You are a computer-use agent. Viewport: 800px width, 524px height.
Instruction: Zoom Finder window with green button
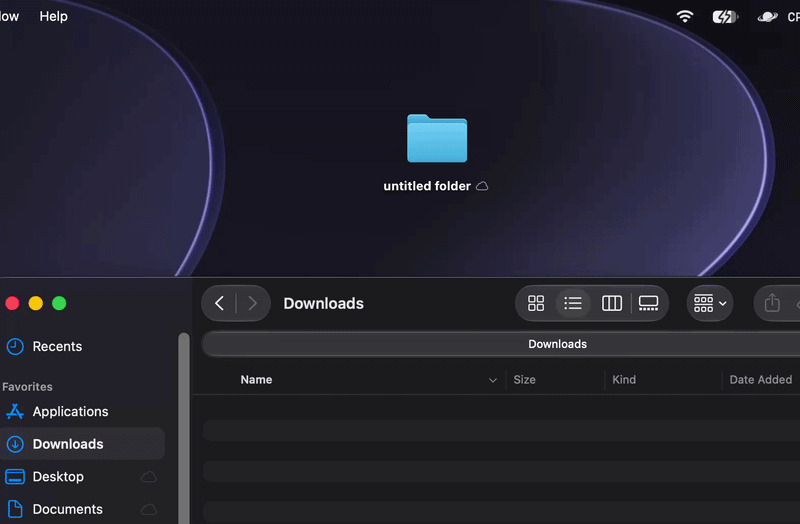coord(59,304)
